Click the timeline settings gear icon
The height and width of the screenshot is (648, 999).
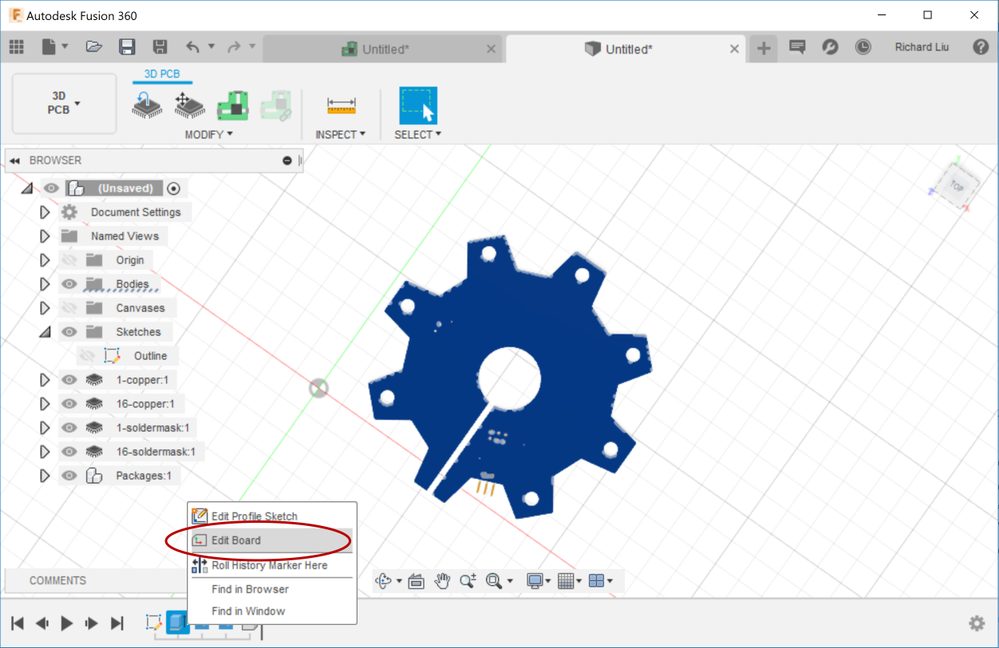click(976, 623)
